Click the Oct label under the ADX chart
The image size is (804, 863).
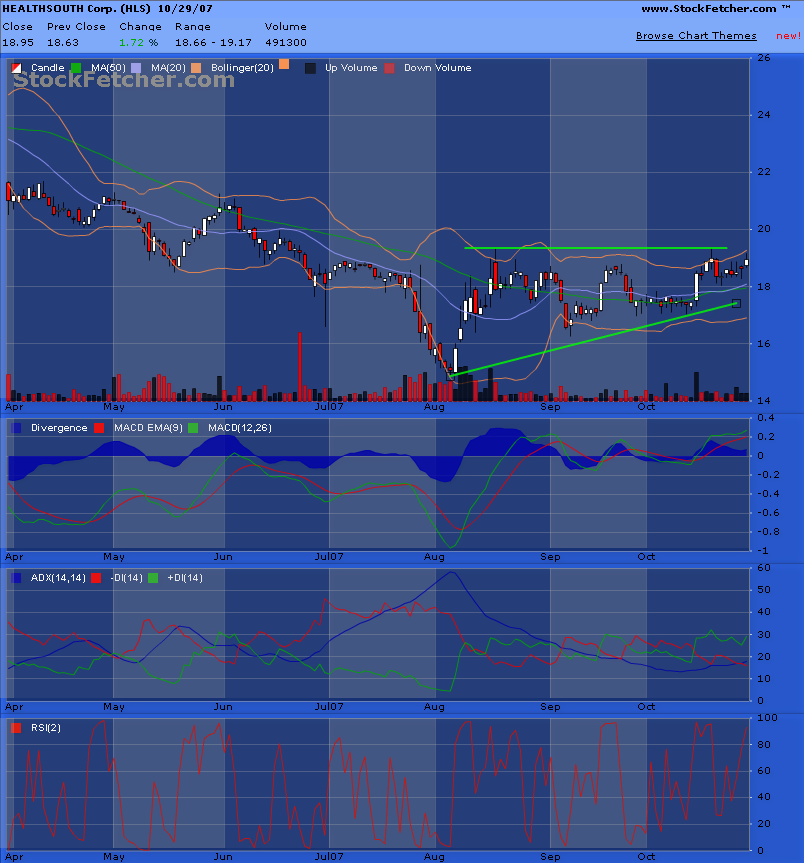coord(646,707)
